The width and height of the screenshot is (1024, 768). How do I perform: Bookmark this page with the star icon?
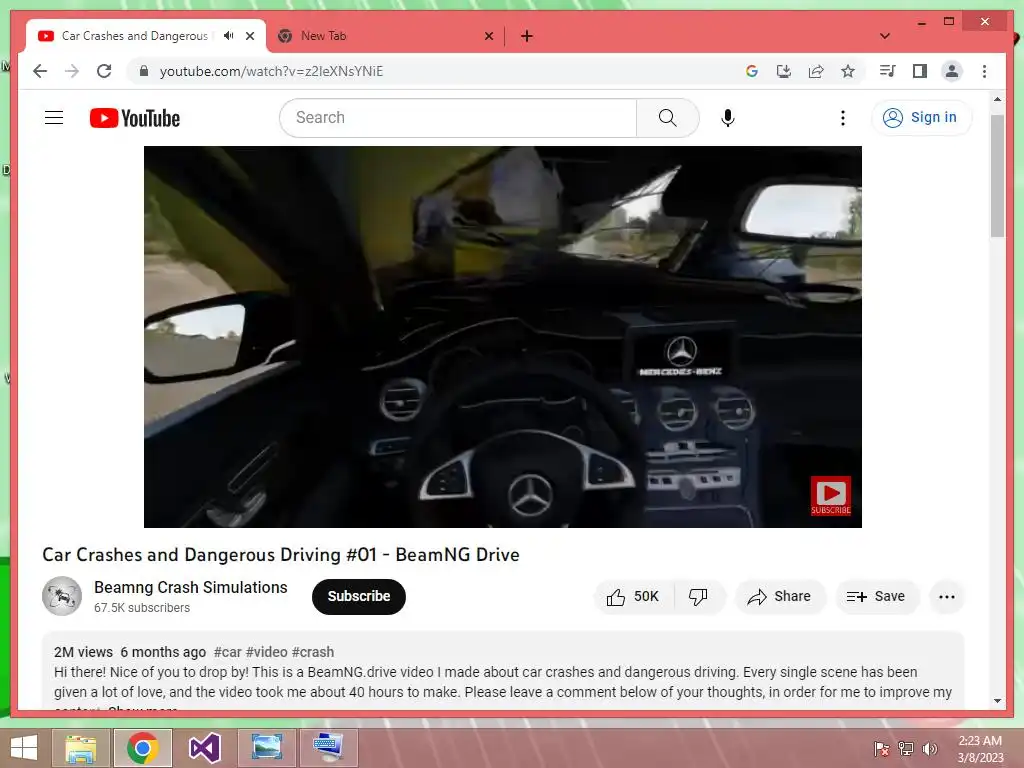[x=848, y=71]
